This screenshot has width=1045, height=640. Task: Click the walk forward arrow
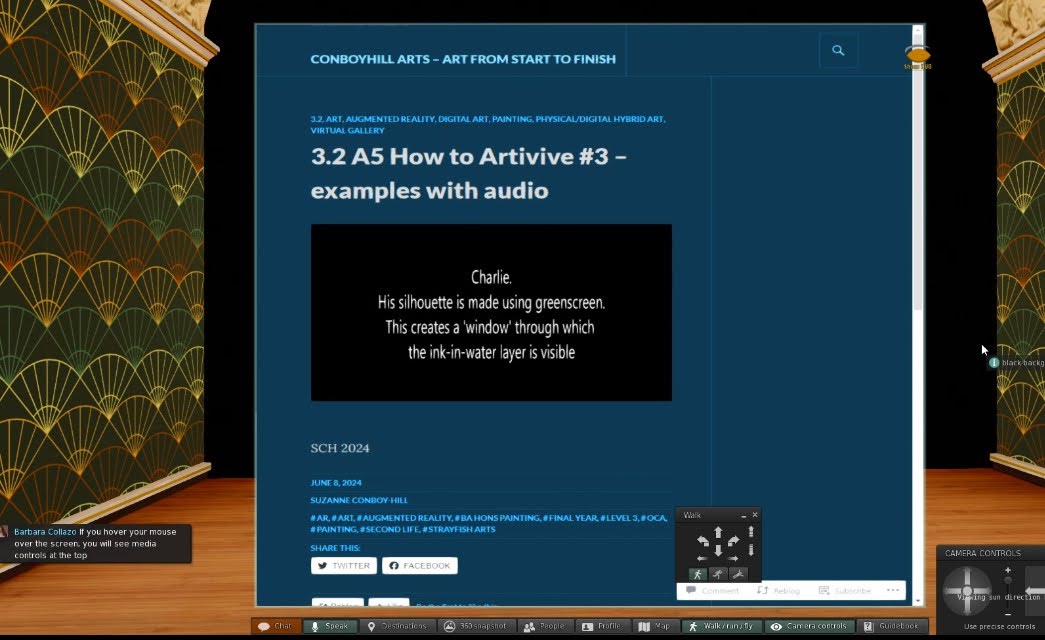[x=718, y=533]
